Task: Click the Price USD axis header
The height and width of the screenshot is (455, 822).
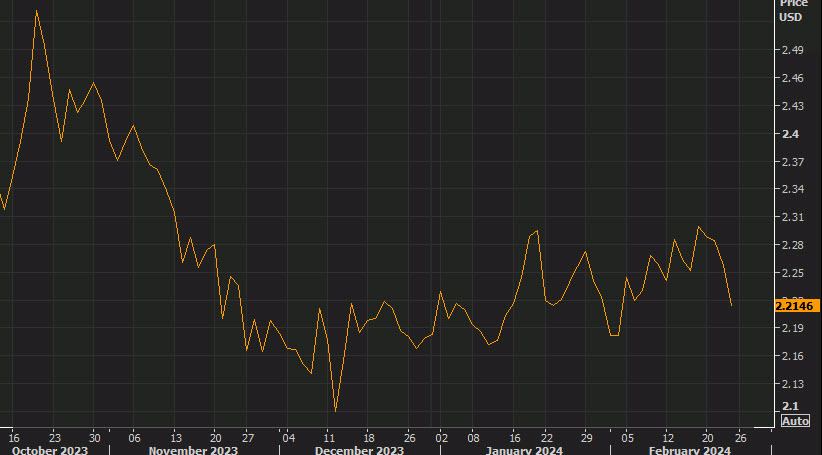Action: click(x=792, y=10)
